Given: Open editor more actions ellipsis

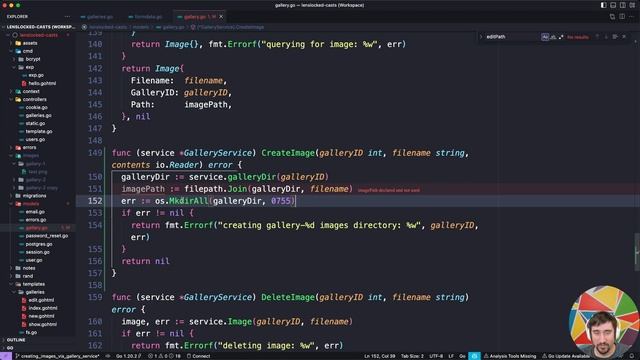Looking at the screenshot, I should (x=632, y=17).
